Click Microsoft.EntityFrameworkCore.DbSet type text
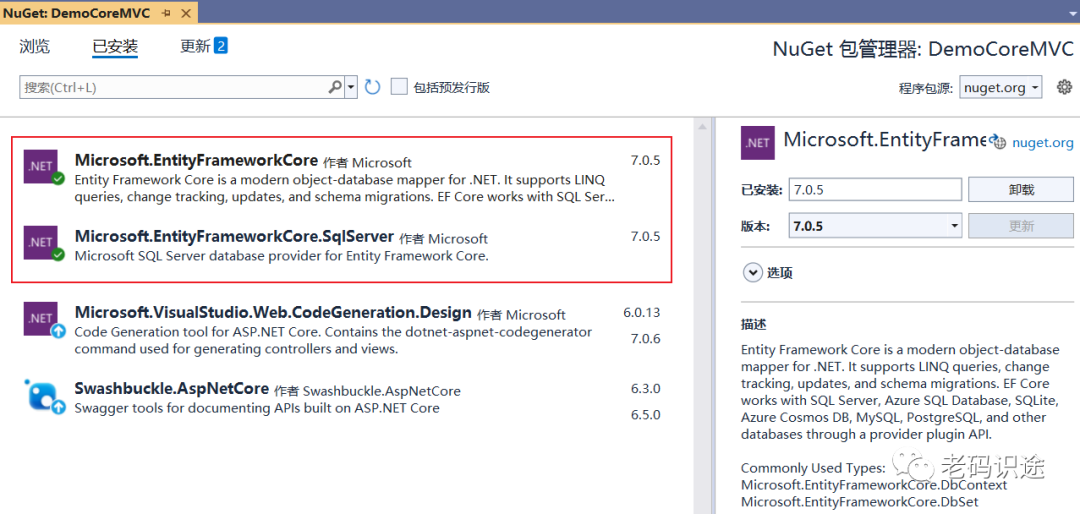This screenshot has width=1080, height=514. click(860, 502)
